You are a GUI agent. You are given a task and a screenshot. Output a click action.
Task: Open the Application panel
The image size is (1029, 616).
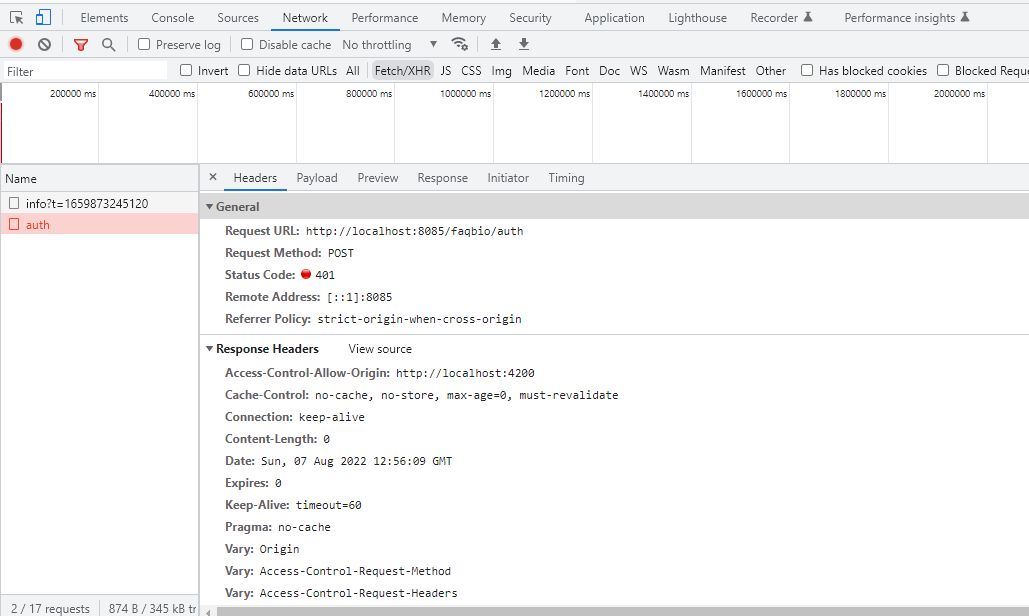tap(614, 18)
